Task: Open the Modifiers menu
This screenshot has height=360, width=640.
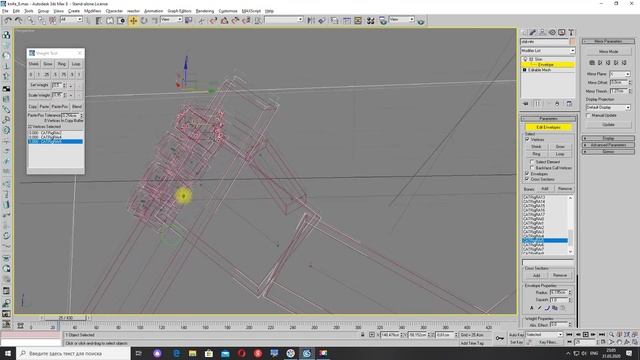Action: [92, 11]
